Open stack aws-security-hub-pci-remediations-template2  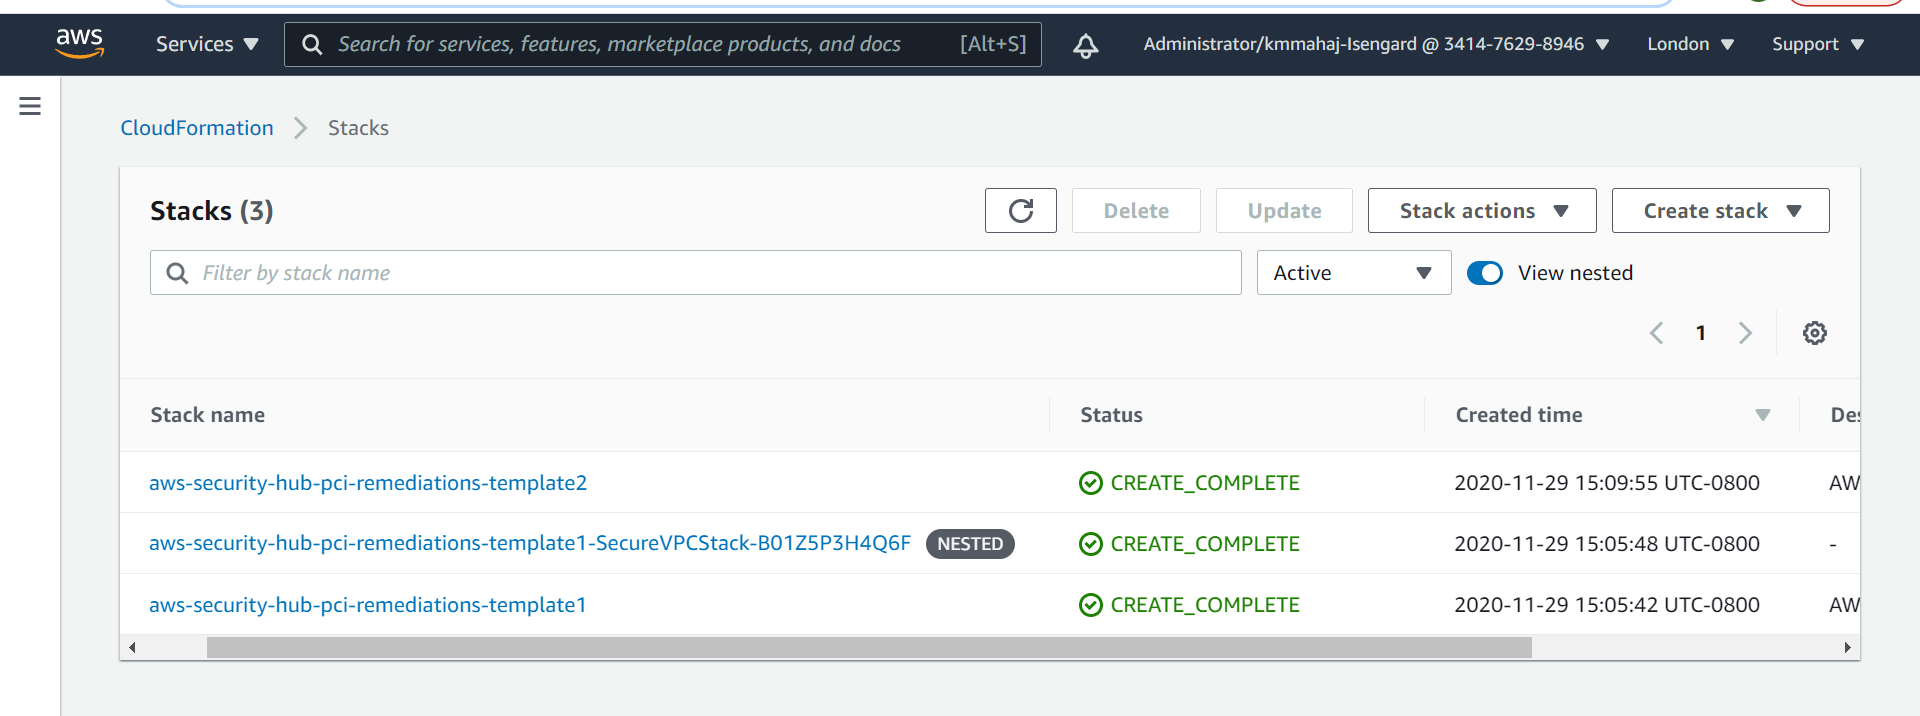coord(368,483)
